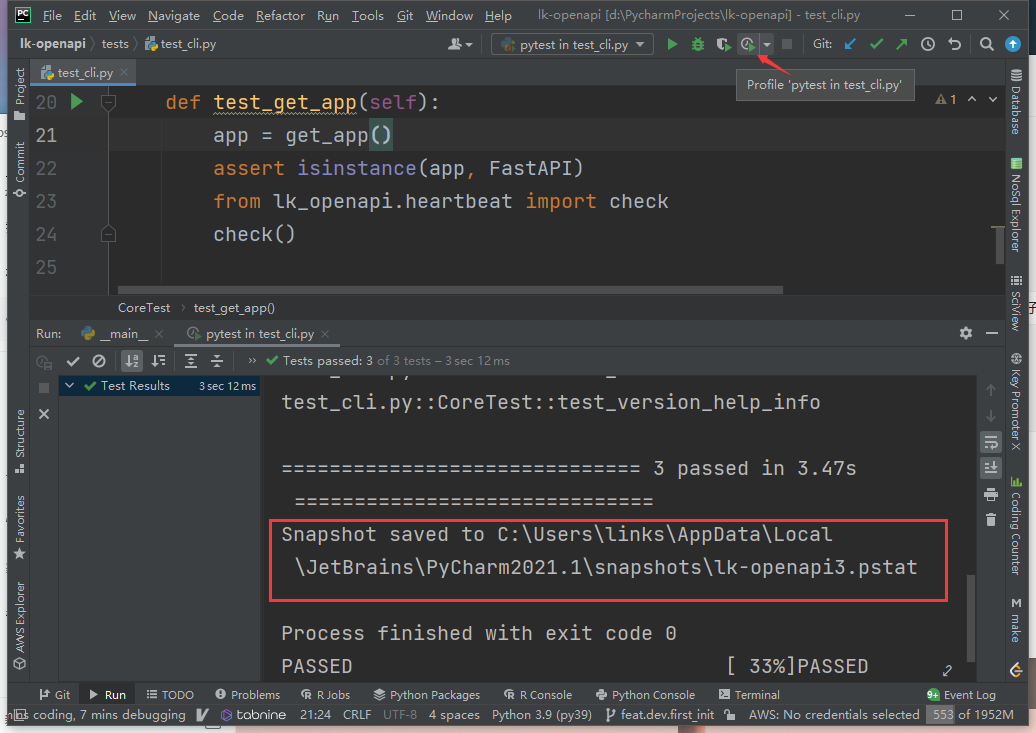Toggle show ignored tests icon

(98, 361)
